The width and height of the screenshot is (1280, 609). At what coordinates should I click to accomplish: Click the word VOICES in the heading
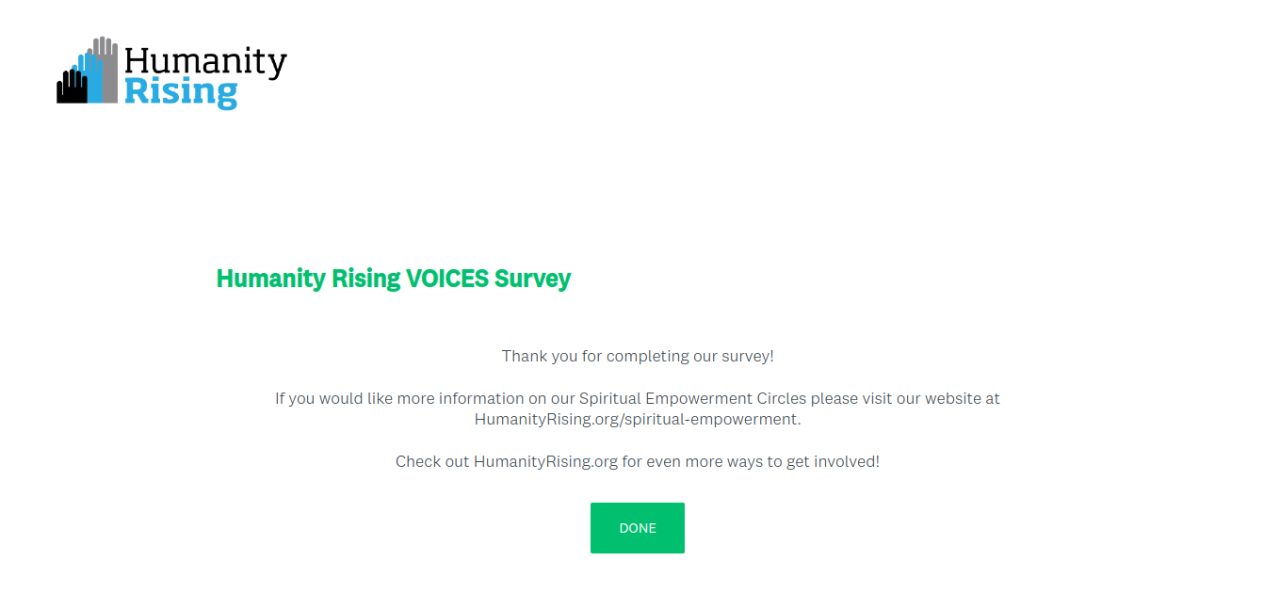[447, 278]
